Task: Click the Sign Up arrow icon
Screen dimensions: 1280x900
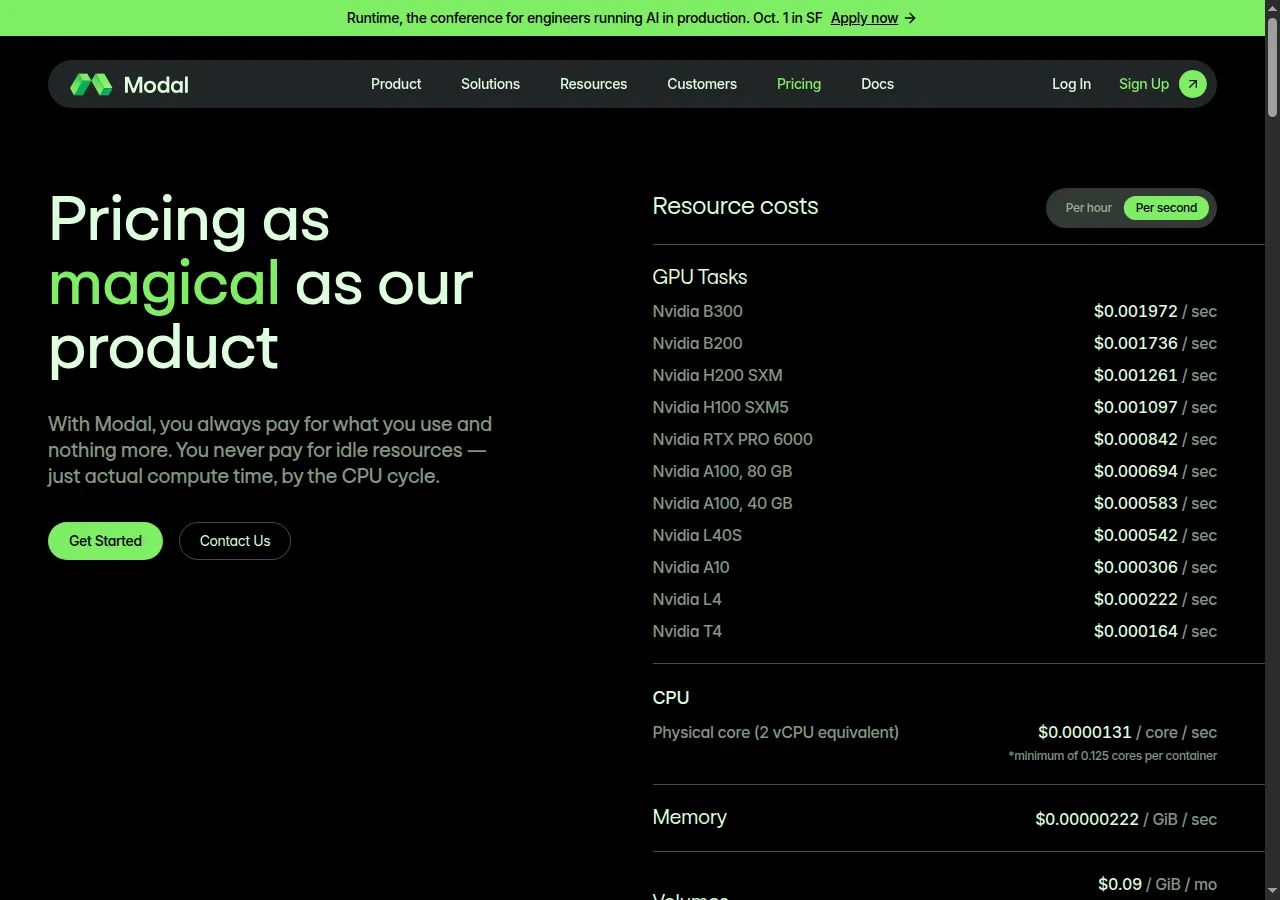Action: (1192, 84)
